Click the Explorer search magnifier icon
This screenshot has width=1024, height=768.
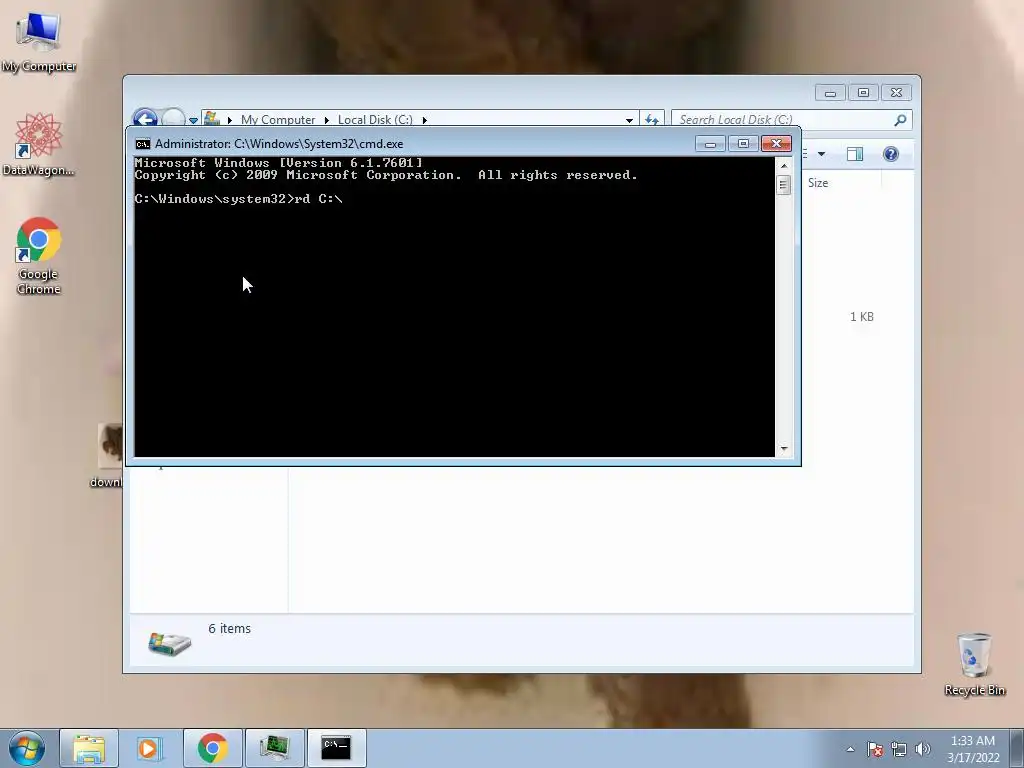click(900, 120)
